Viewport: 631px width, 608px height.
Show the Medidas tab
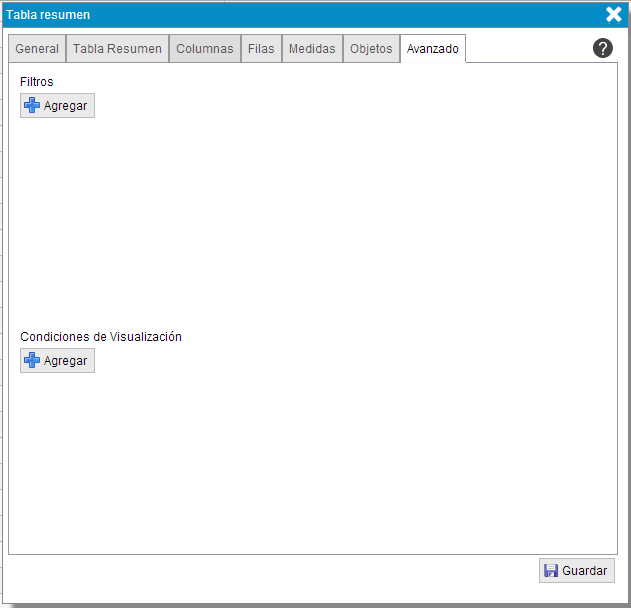pyautogui.click(x=312, y=49)
